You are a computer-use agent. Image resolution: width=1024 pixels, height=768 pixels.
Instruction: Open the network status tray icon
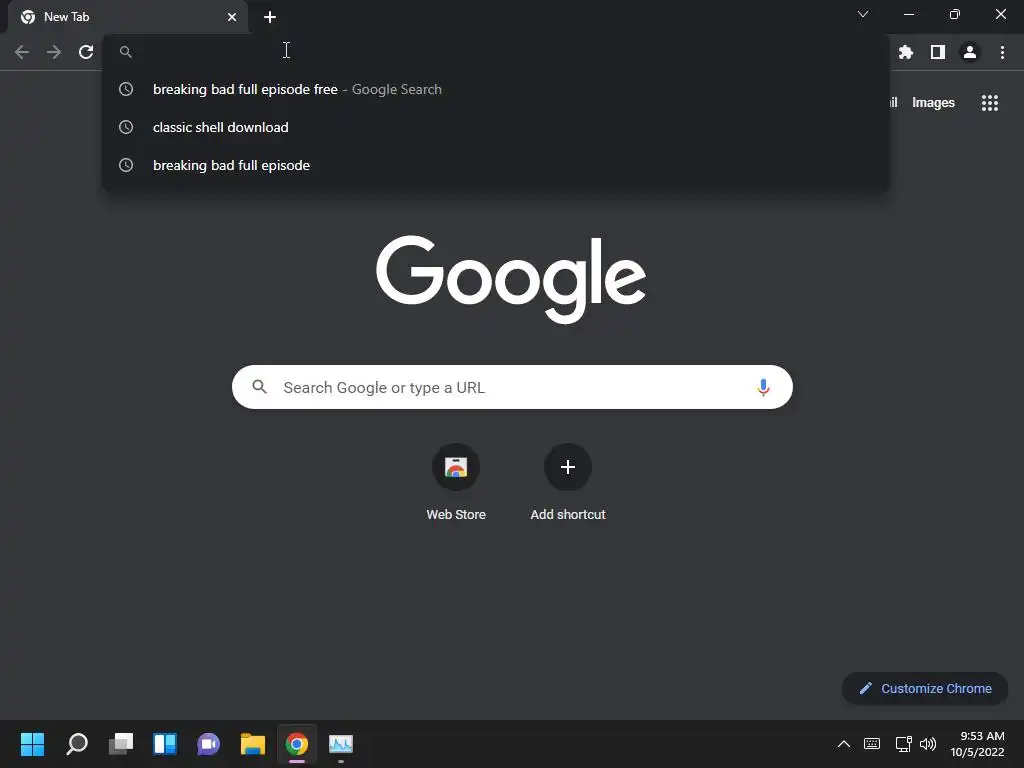903,744
